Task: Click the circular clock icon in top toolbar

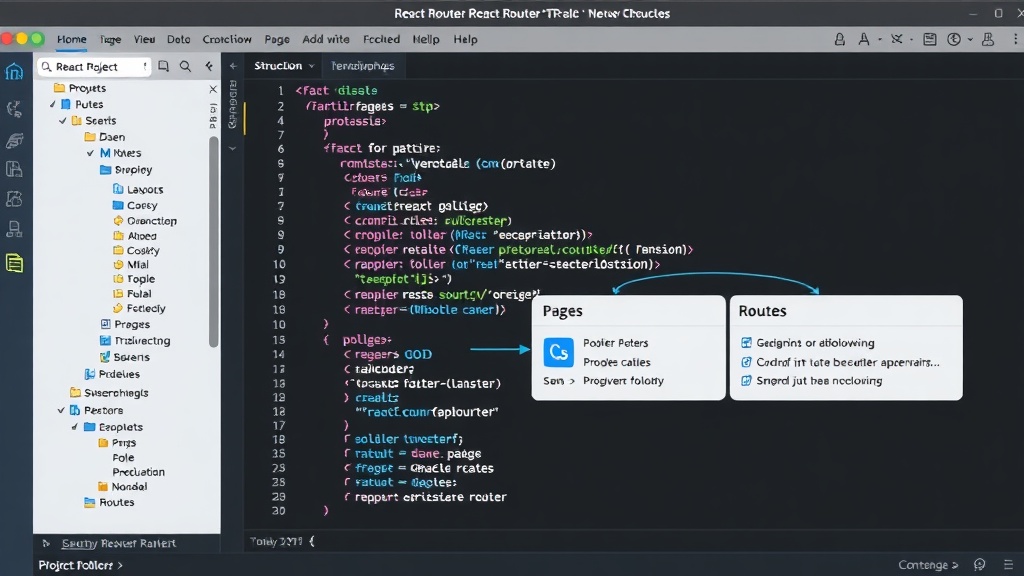Action: [x=954, y=39]
